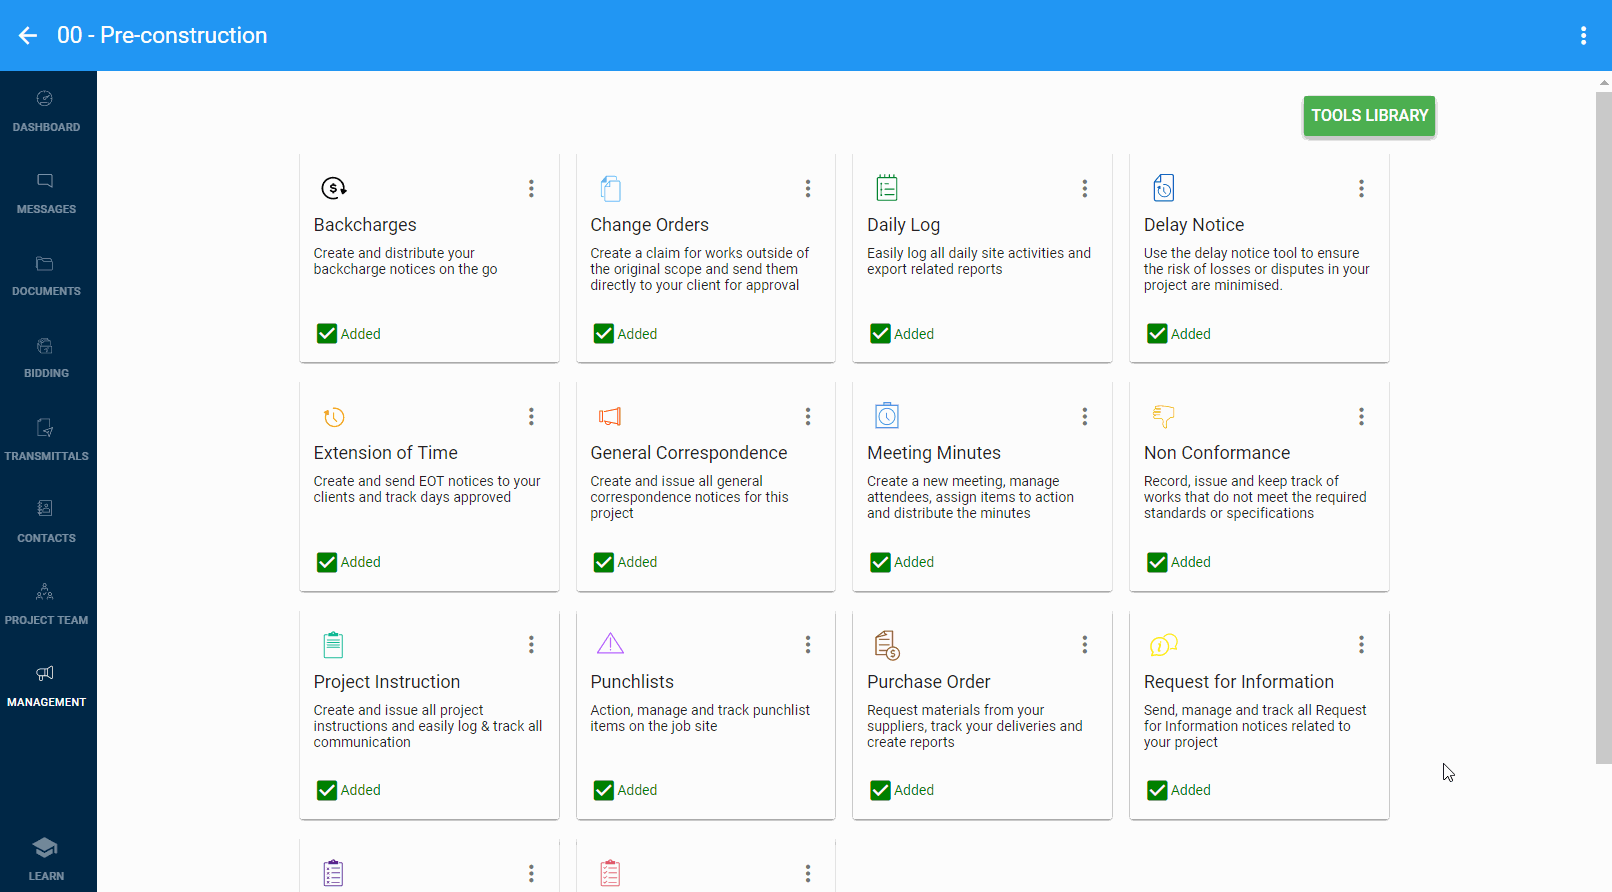The image size is (1612, 892).
Task: Click the purple checklist icon in bottom row
Action: tap(334, 873)
